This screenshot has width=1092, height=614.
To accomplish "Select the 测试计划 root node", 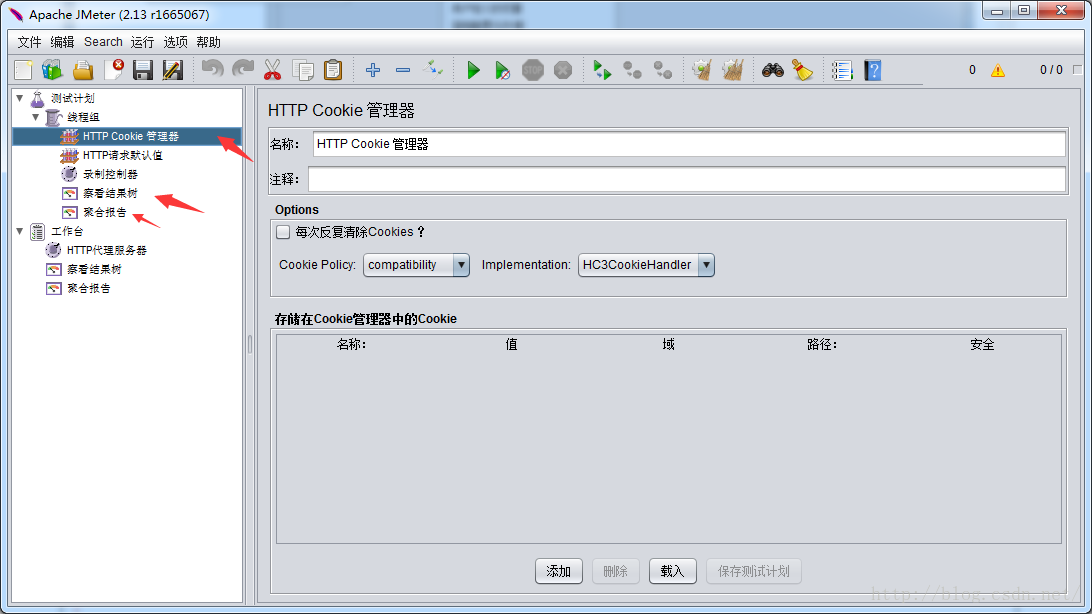I will (72, 98).
